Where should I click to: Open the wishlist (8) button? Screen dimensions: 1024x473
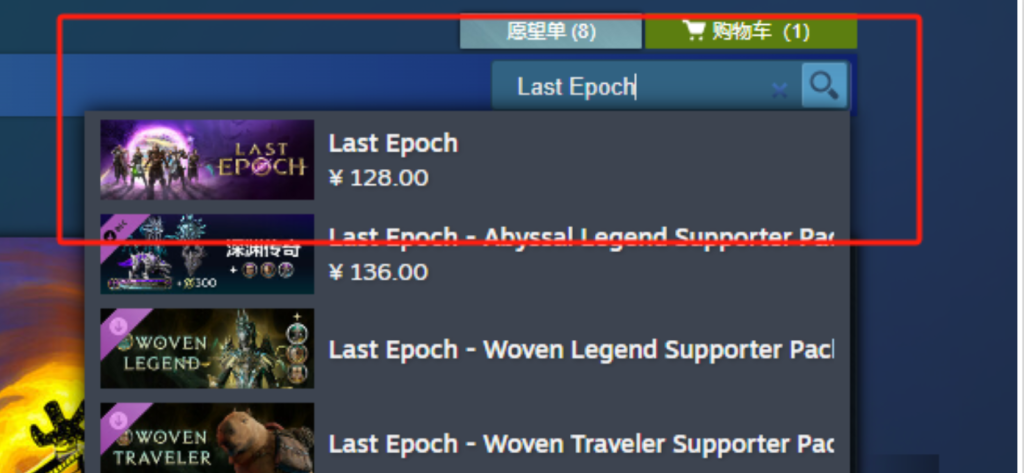click(551, 31)
